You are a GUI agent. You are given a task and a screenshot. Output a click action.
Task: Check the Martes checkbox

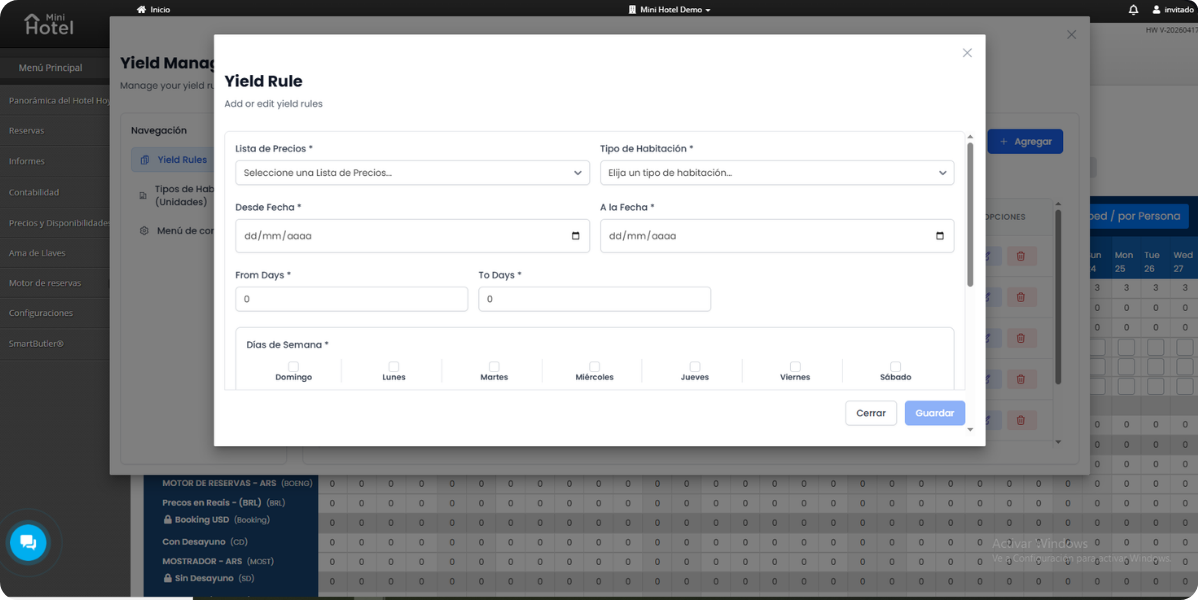coord(494,366)
